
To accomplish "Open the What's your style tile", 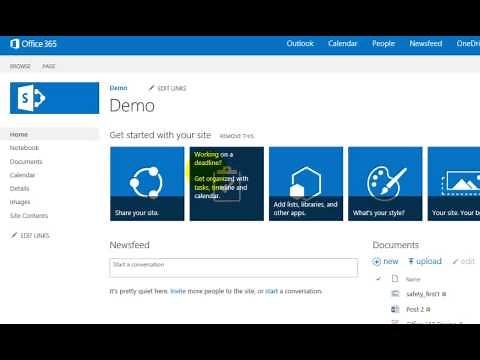I will tap(385, 184).
